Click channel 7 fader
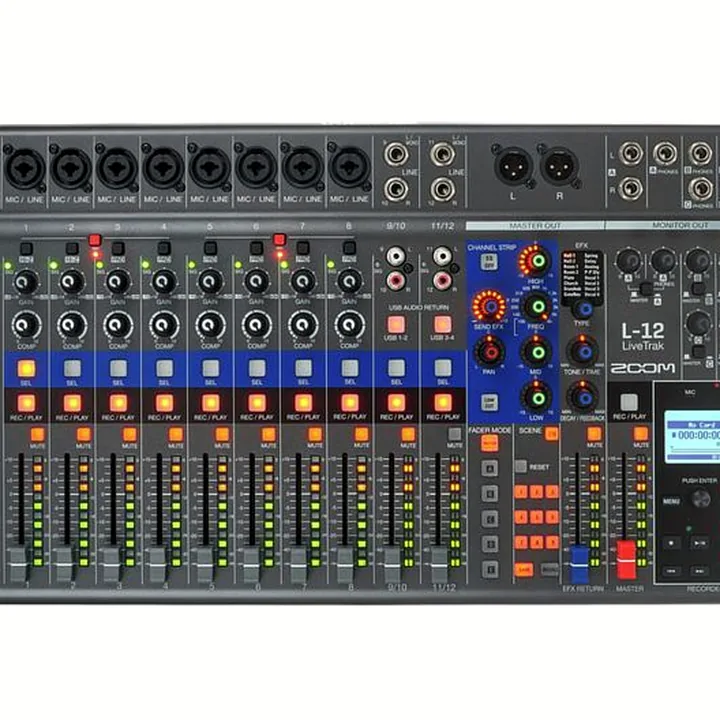 298,563
